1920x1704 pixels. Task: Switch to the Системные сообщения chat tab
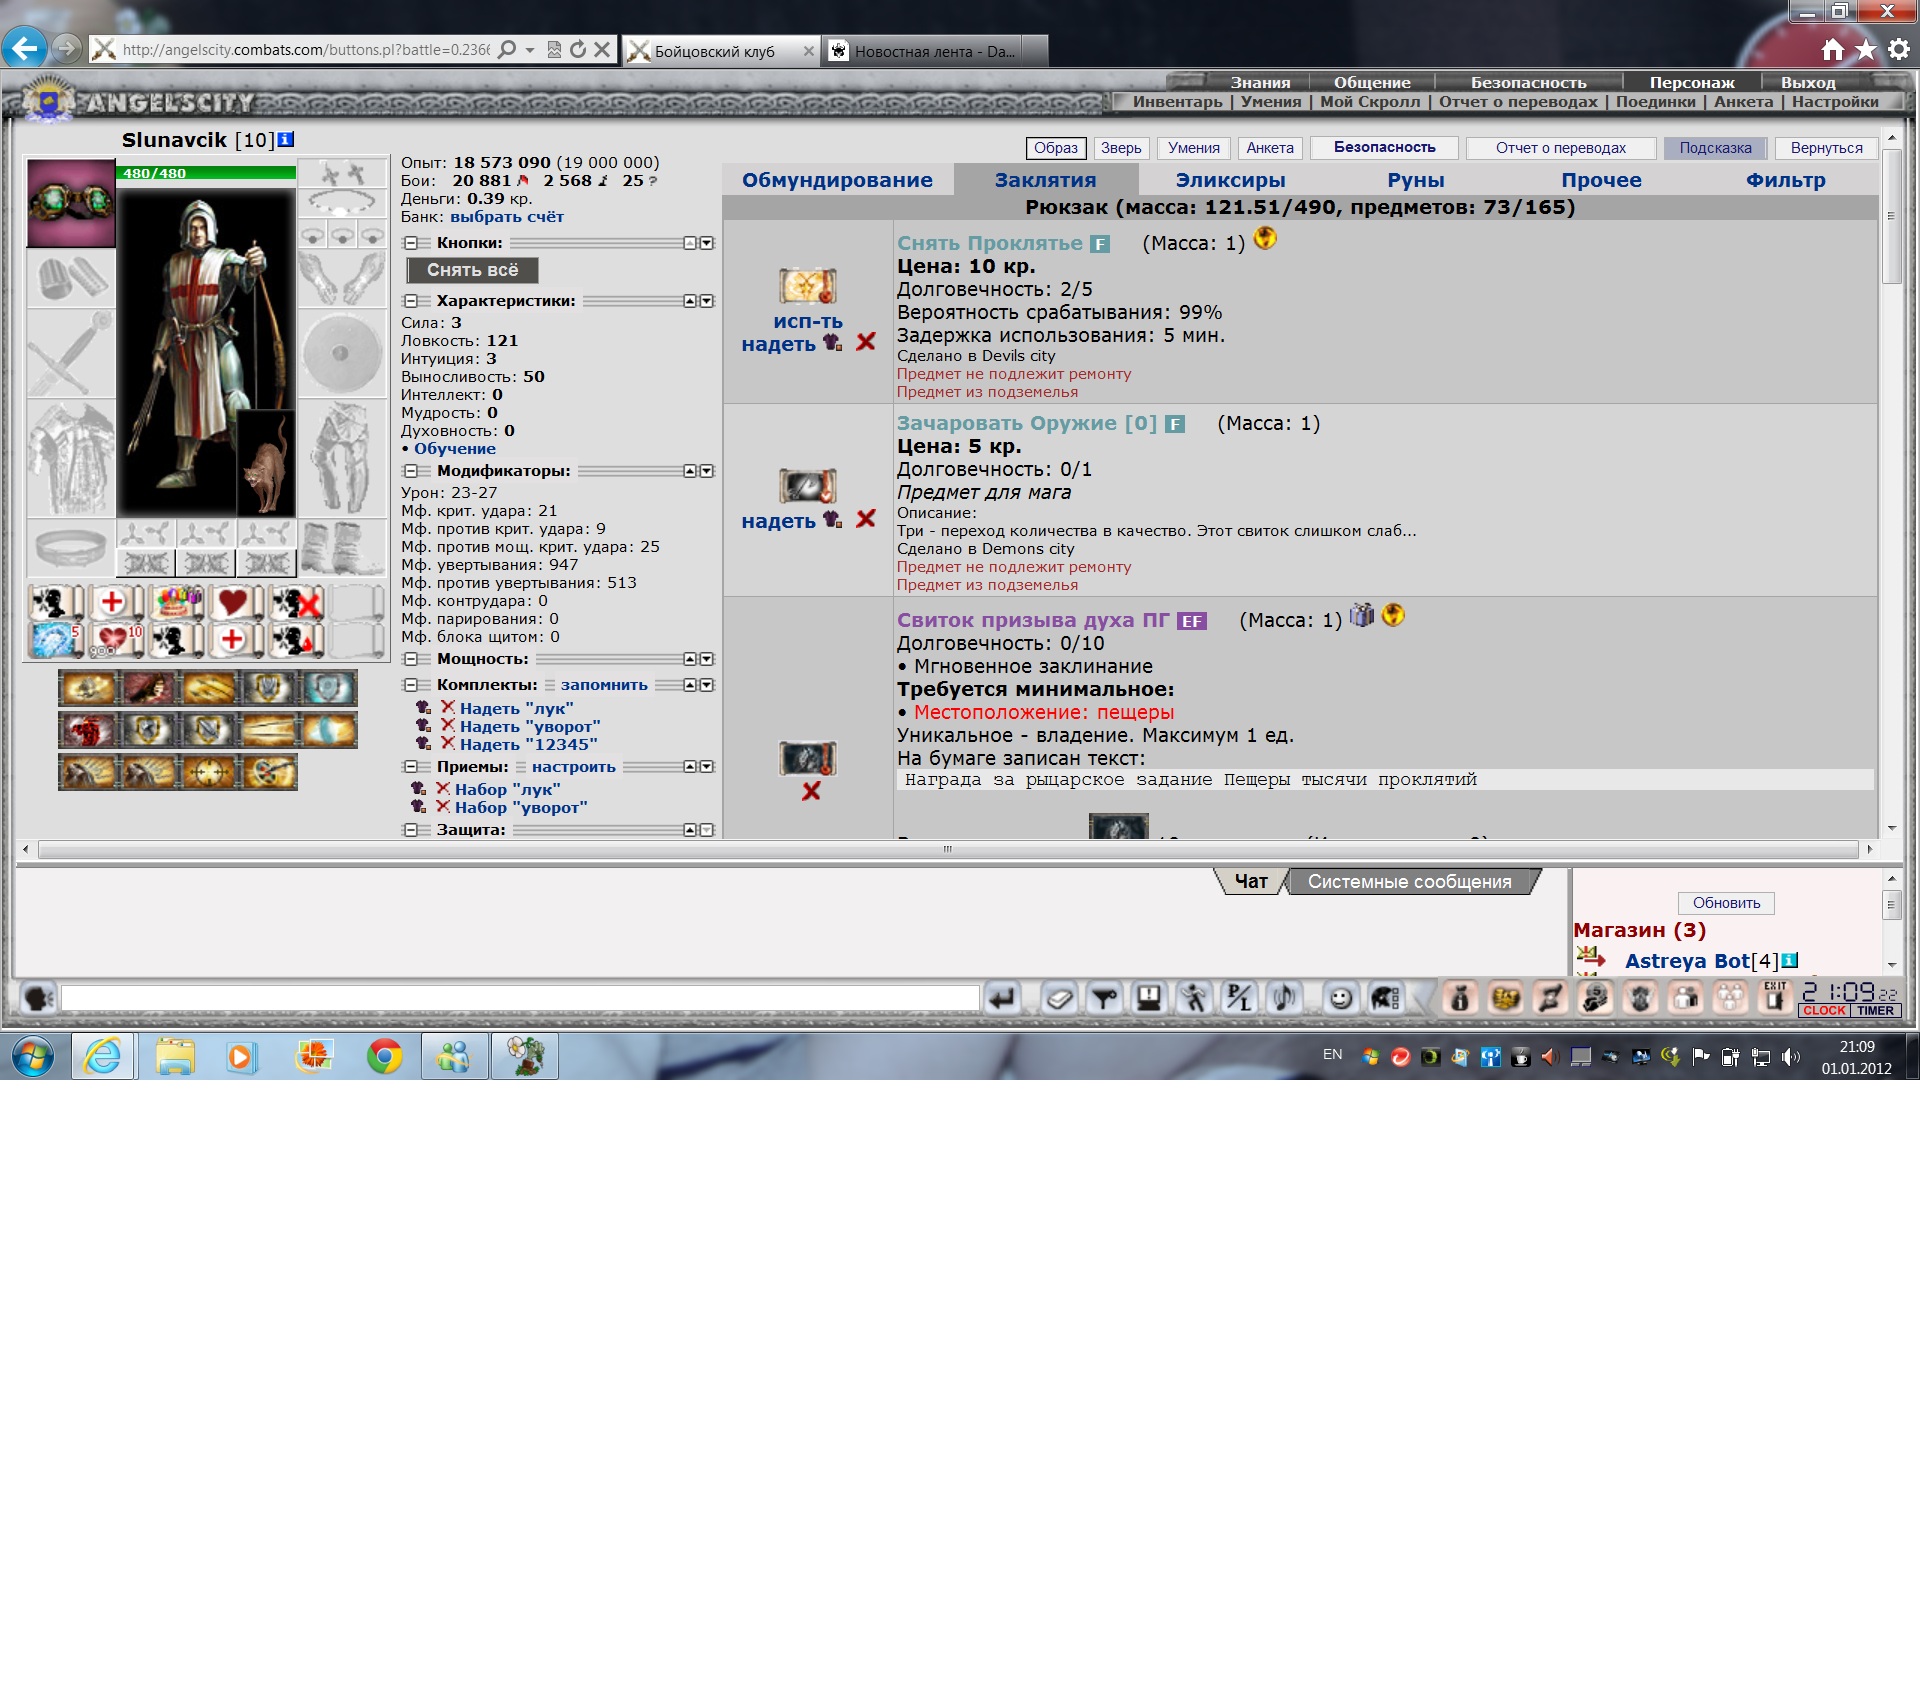click(1409, 881)
